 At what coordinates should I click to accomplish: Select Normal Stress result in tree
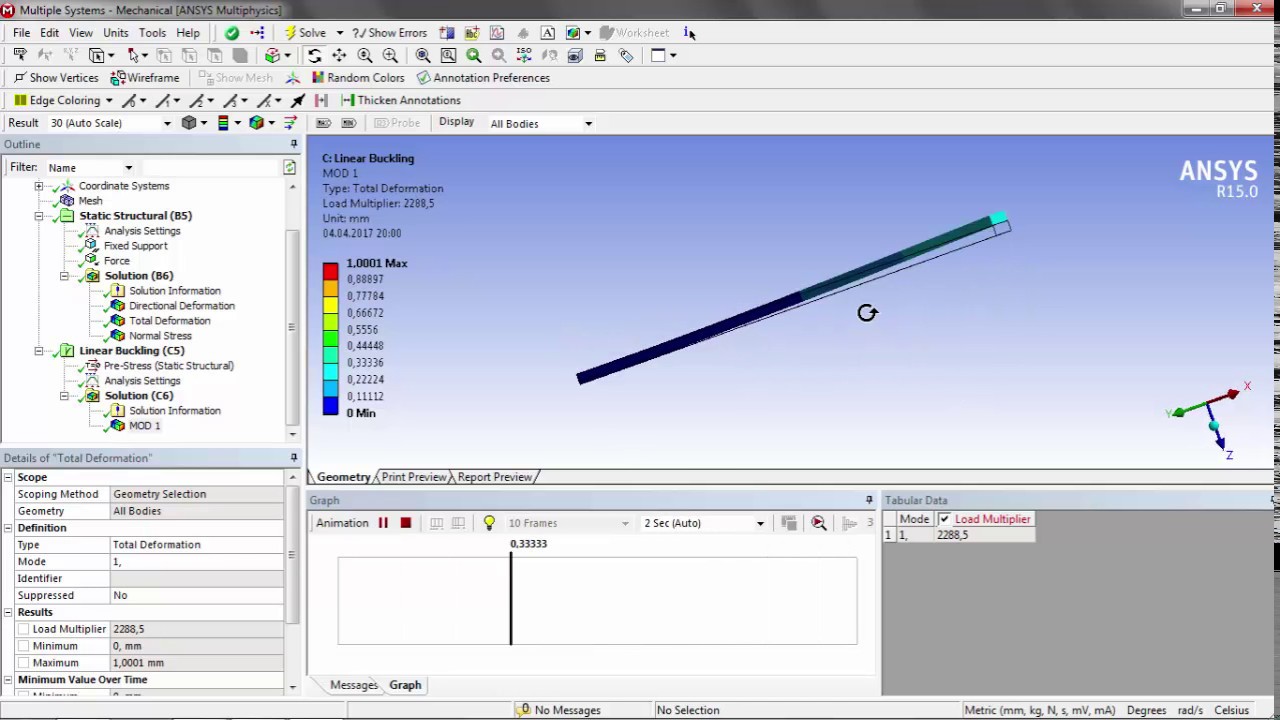point(160,336)
